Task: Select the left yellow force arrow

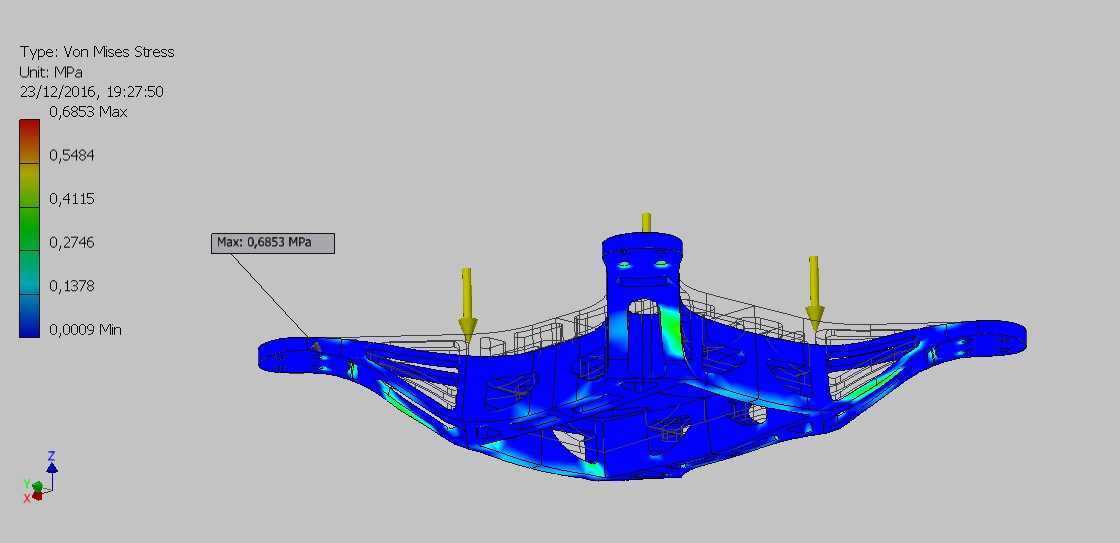Action: point(467,304)
